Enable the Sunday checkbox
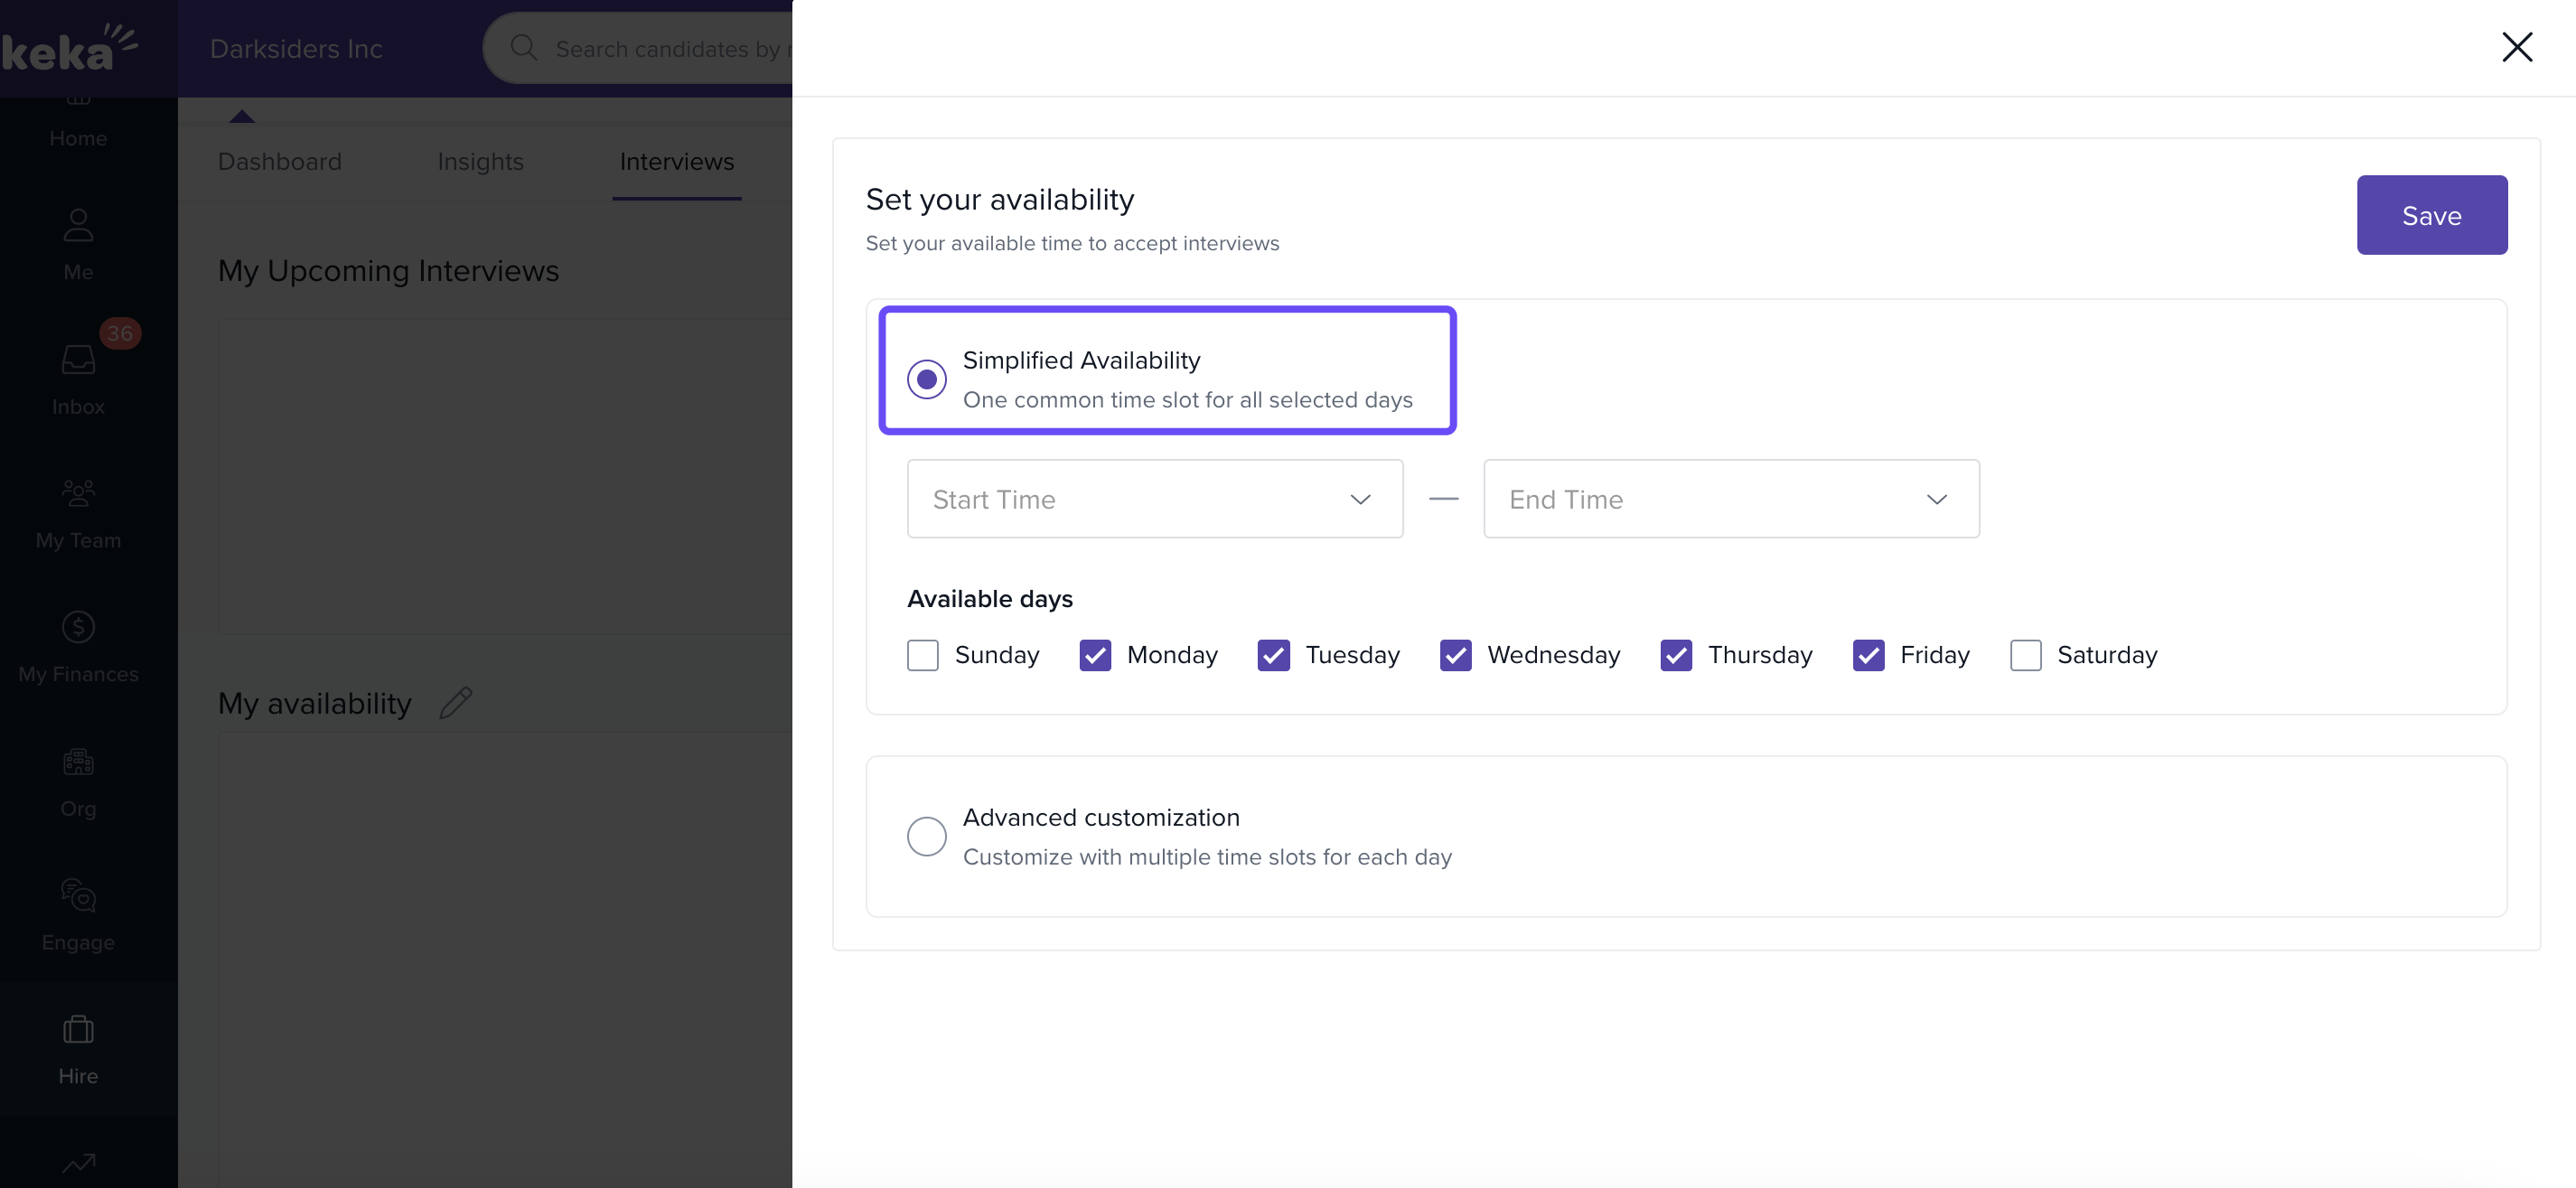 [922, 655]
